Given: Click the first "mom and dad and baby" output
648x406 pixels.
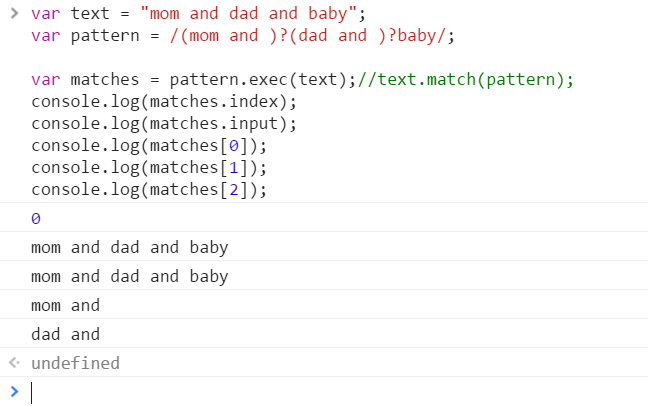Looking at the screenshot, I should point(129,247).
